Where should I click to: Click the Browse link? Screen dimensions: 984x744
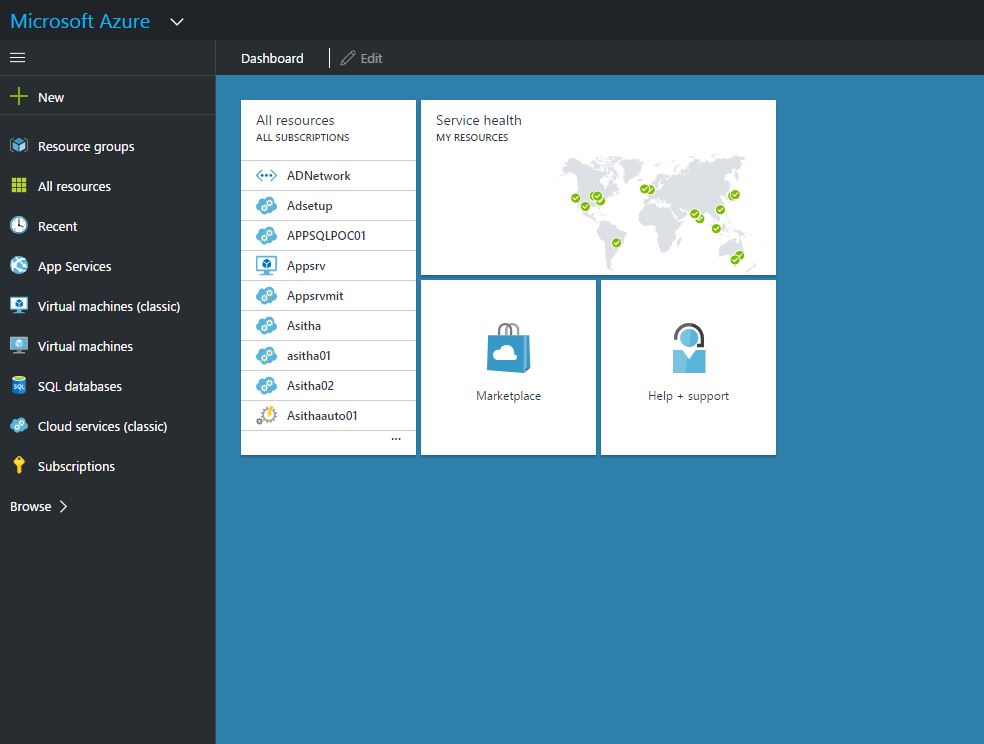coord(31,506)
